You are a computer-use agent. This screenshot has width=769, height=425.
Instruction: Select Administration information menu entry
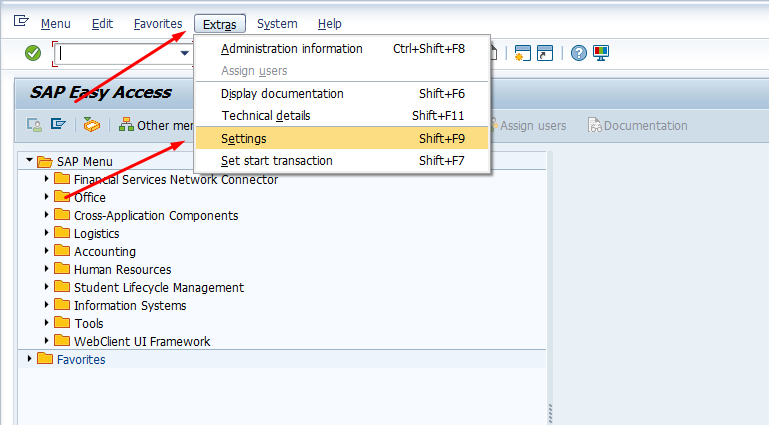tap(342, 49)
